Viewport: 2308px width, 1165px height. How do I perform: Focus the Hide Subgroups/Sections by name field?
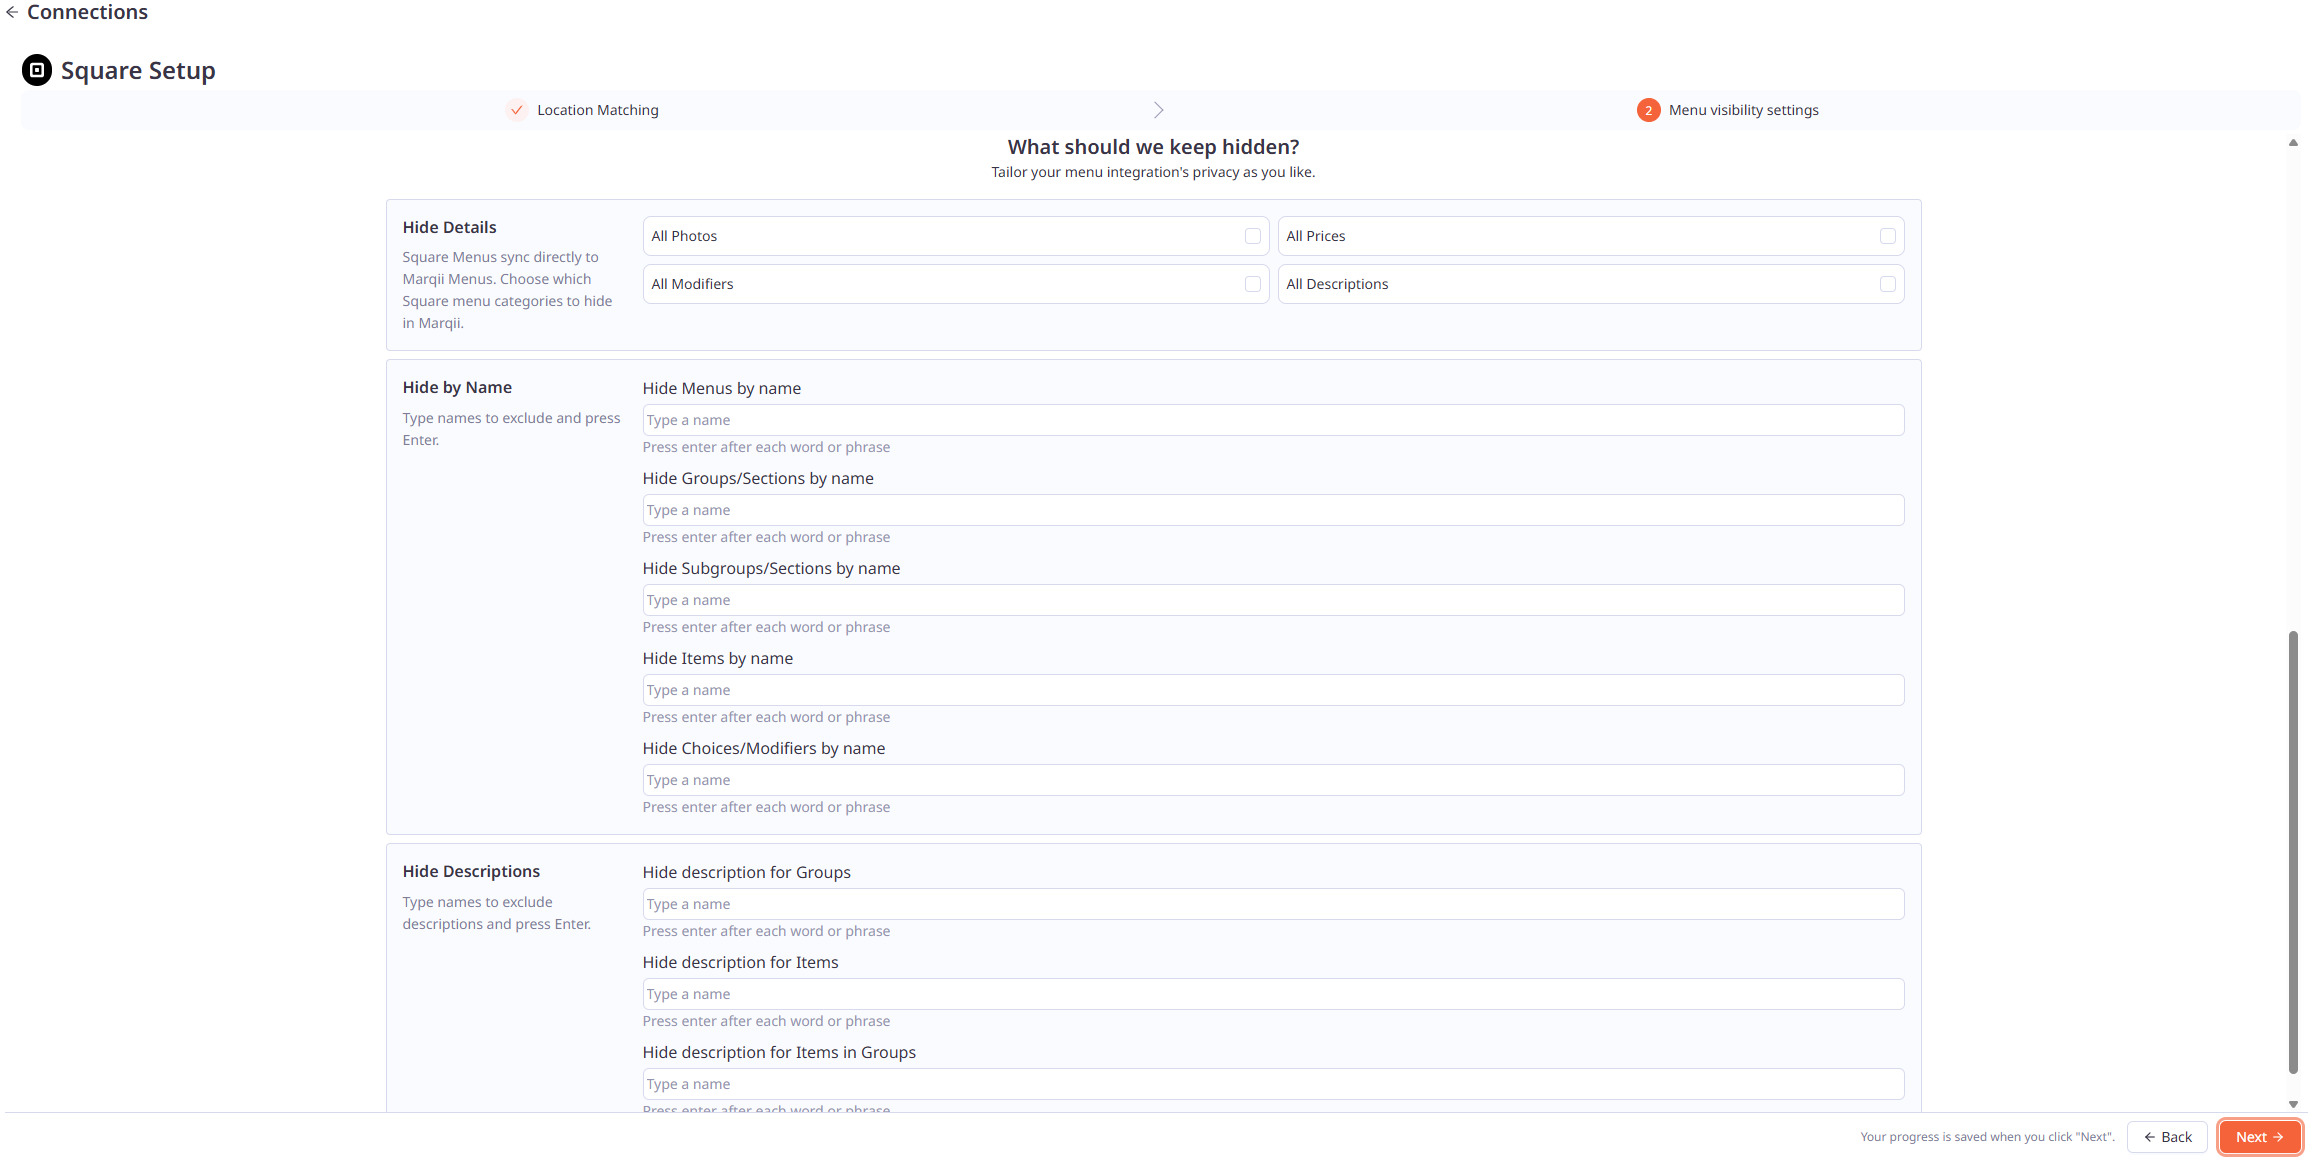pos(1273,600)
